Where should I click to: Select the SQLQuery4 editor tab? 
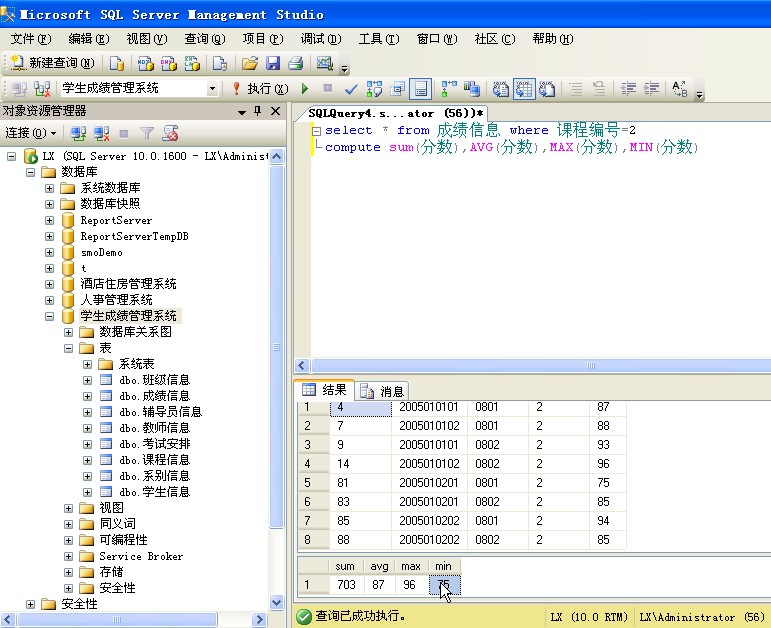coord(396,114)
